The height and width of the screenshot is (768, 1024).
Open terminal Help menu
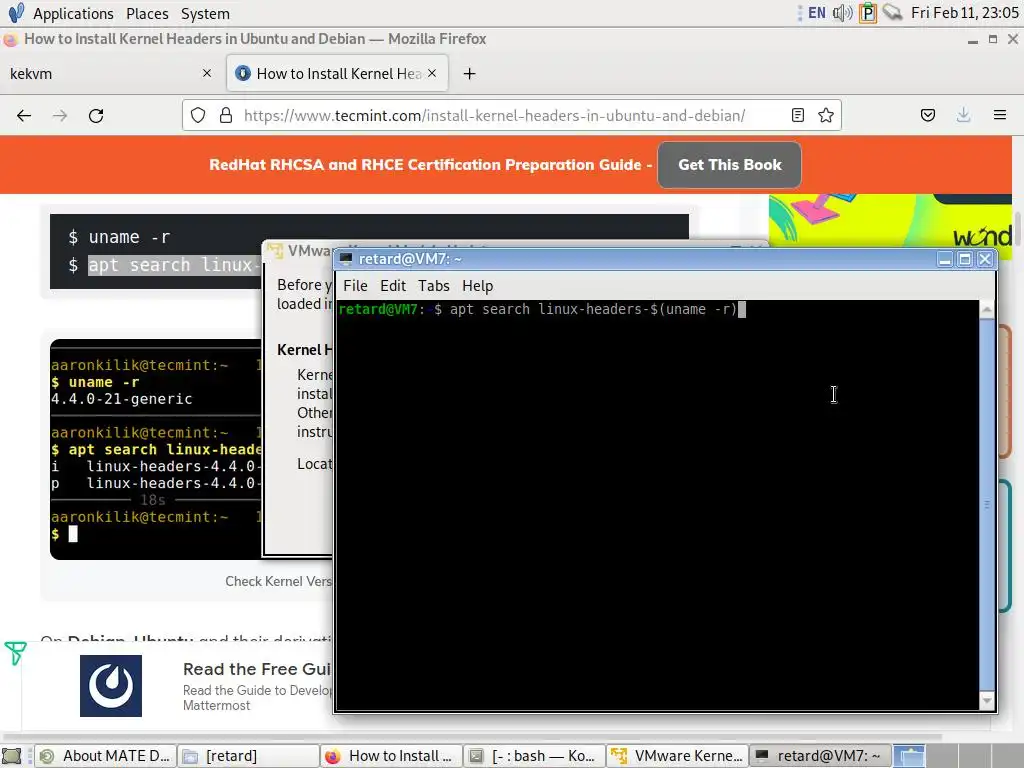[477, 286]
